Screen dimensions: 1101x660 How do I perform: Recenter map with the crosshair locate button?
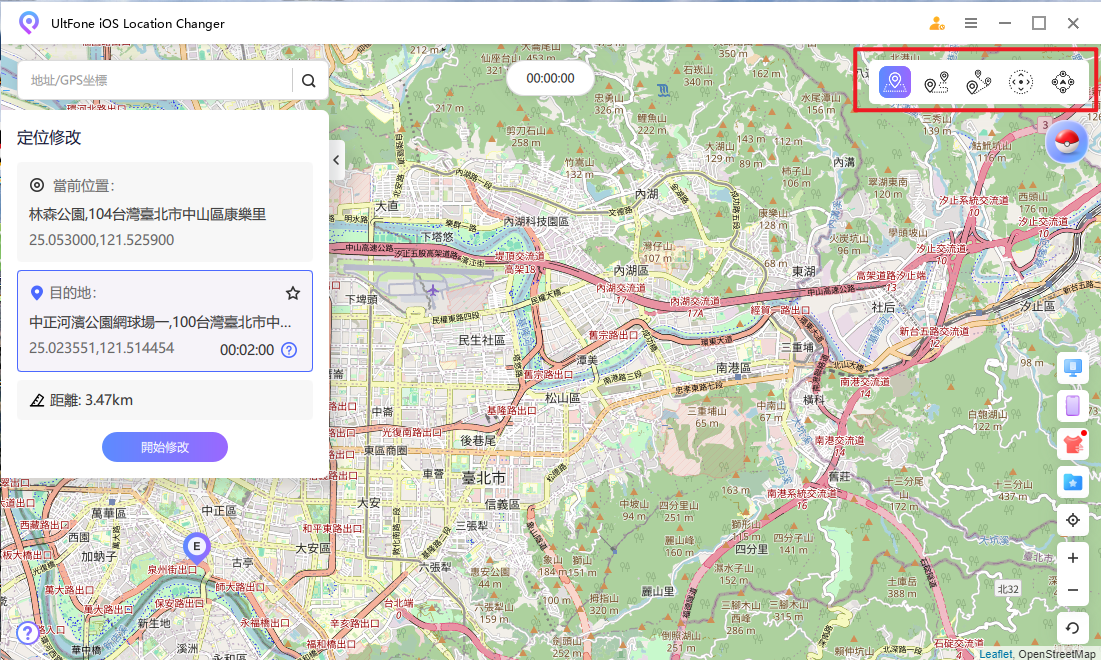[1073, 520]
